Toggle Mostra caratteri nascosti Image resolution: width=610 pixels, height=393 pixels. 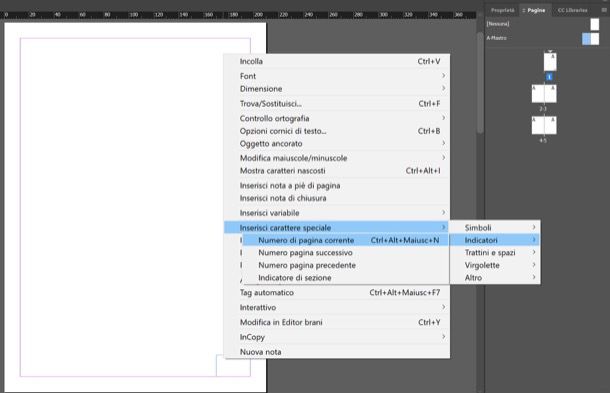[x=337, y=170]
